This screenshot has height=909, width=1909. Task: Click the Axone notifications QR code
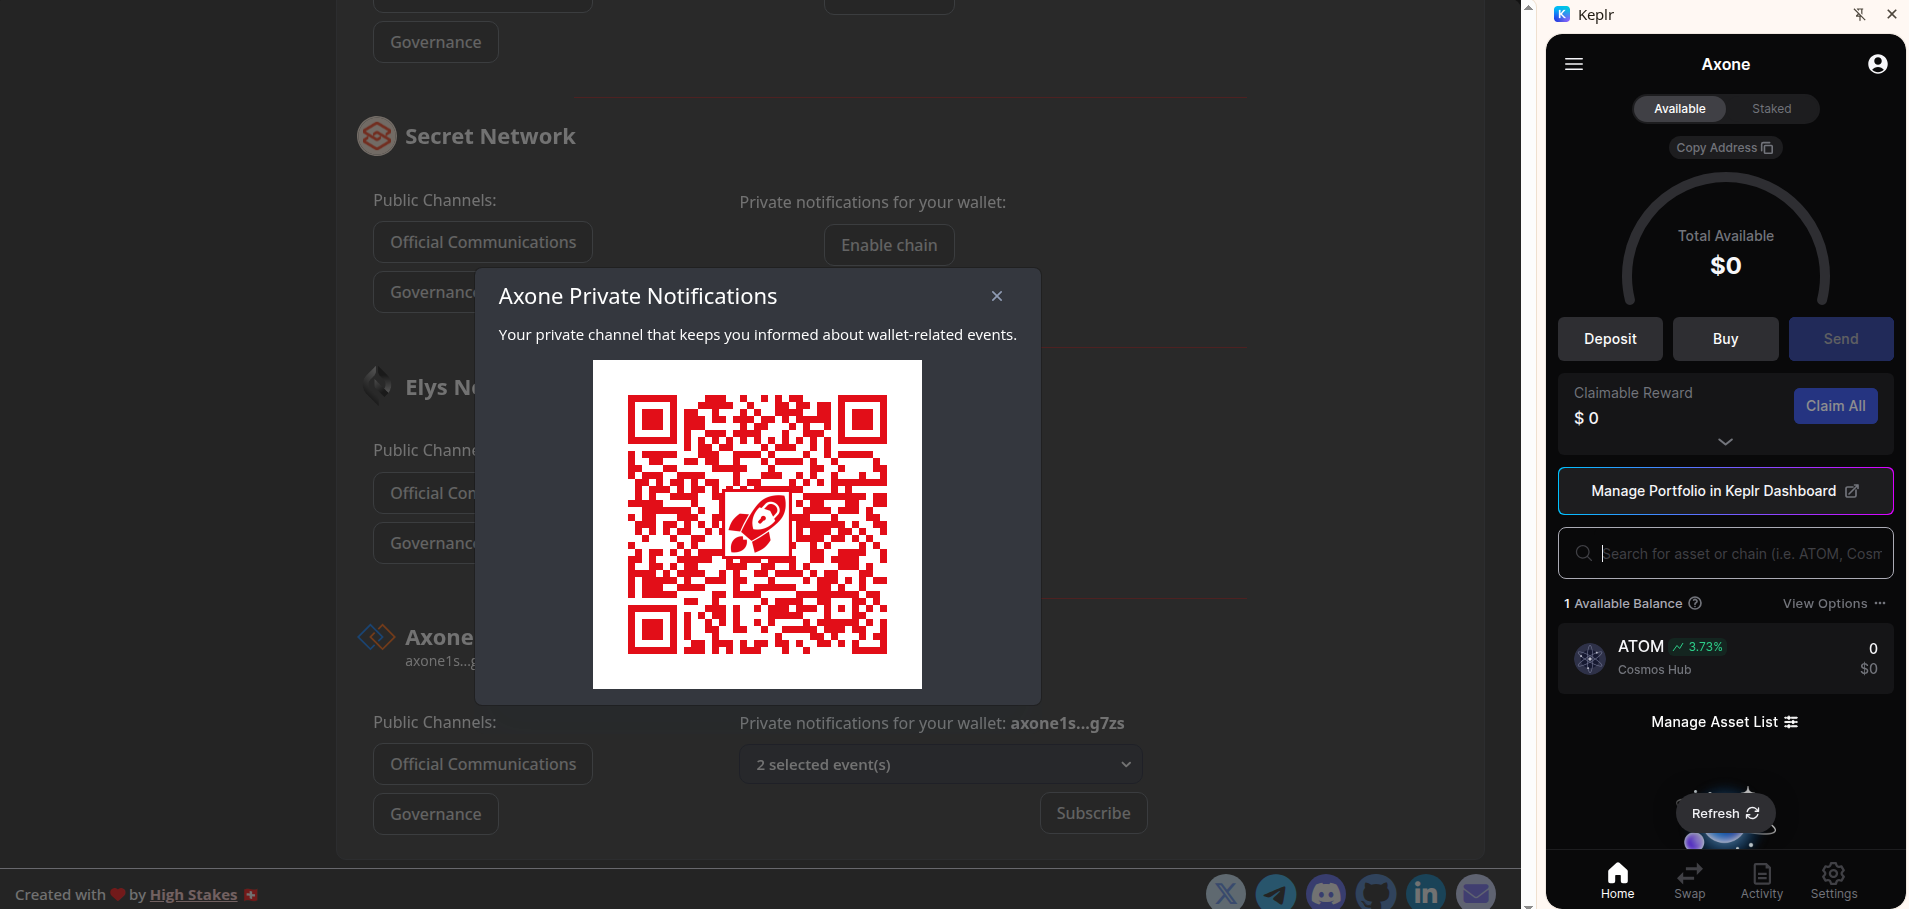click(757, 524)
